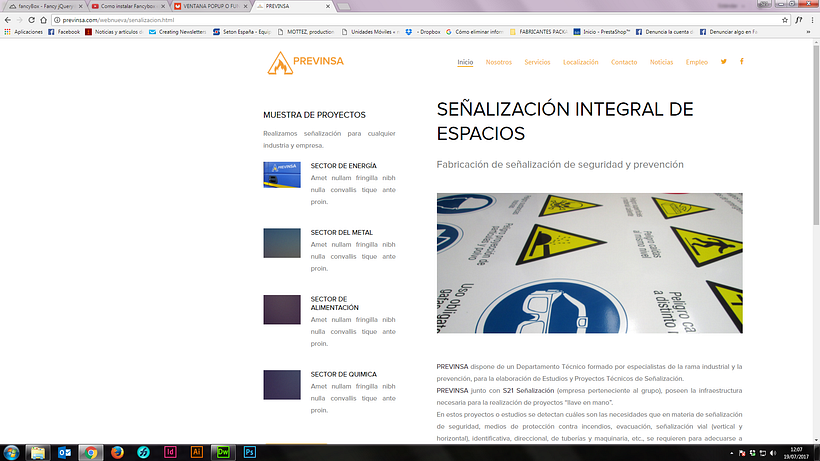820x461 pixels.
Task: Open the Dropbox bookmark
Action: pos(423,32)
